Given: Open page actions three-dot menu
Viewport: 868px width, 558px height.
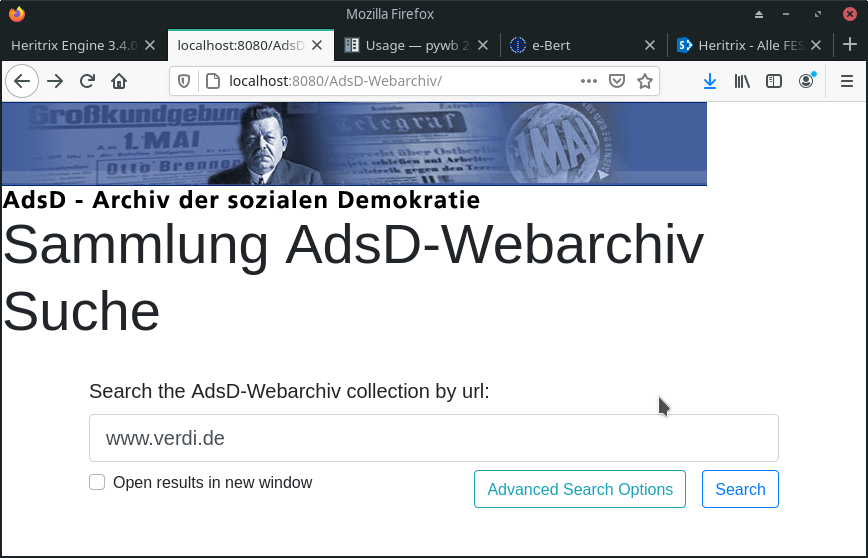Looking at the screenshot, I should pyautogui.click(x=588, y=81).
